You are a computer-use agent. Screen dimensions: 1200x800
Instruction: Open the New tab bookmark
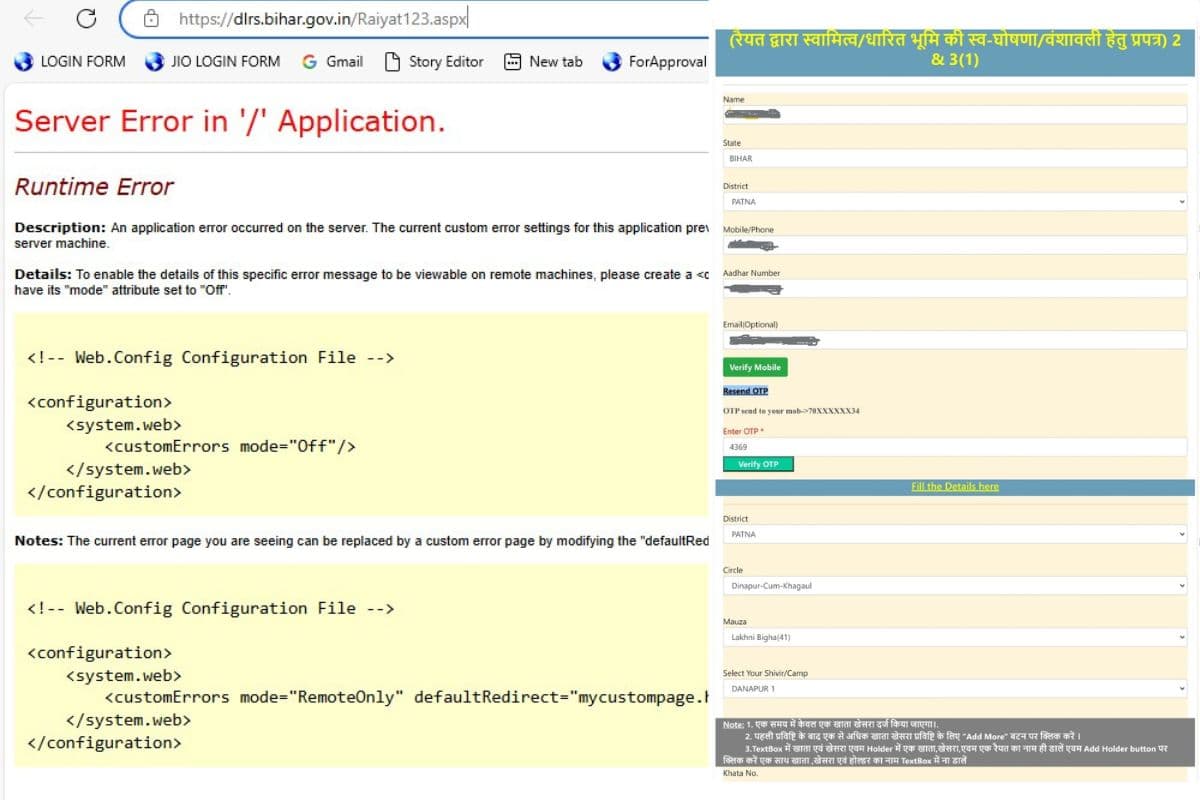pos(543,61)
